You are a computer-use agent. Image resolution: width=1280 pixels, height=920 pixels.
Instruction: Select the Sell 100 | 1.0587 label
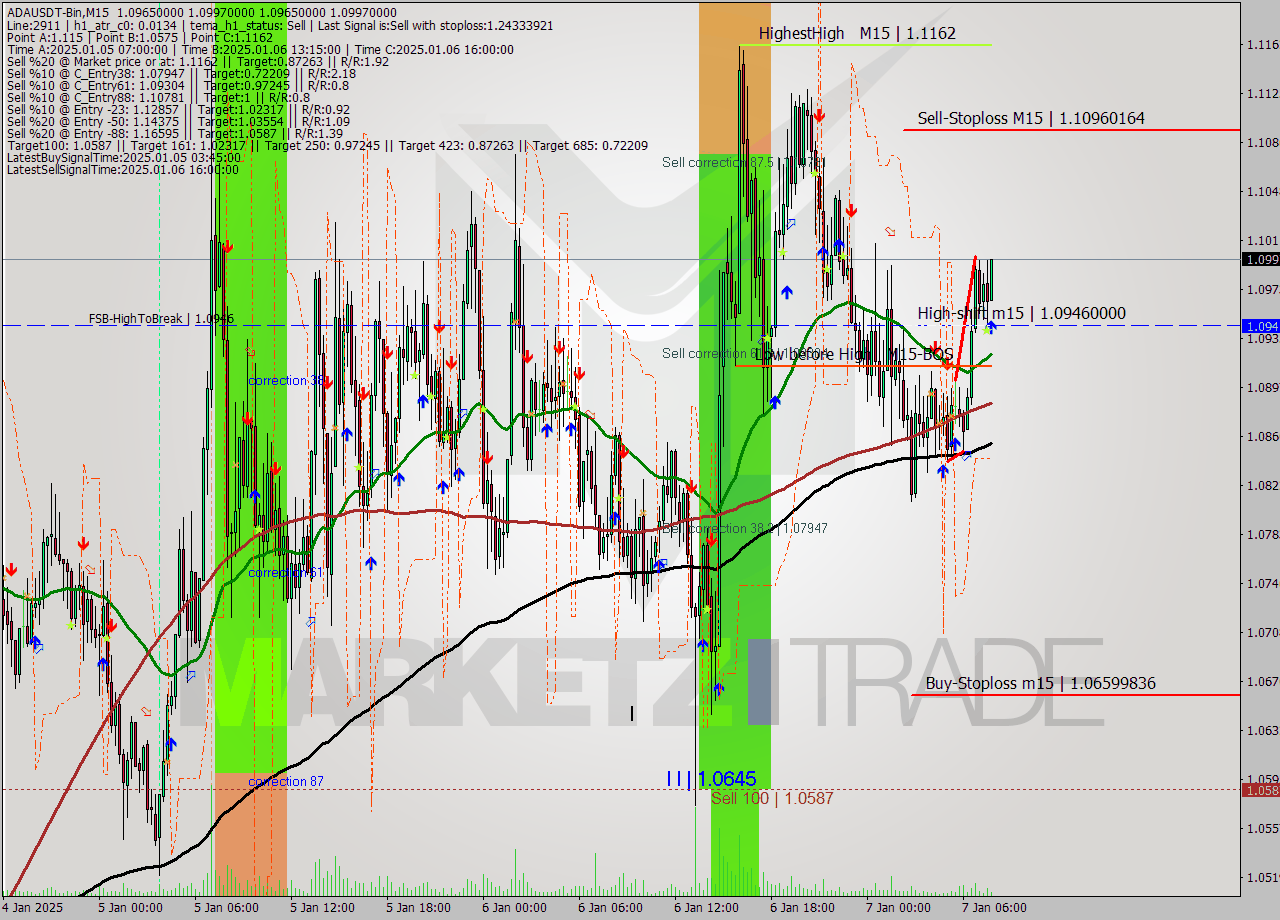tap(772, 798)
